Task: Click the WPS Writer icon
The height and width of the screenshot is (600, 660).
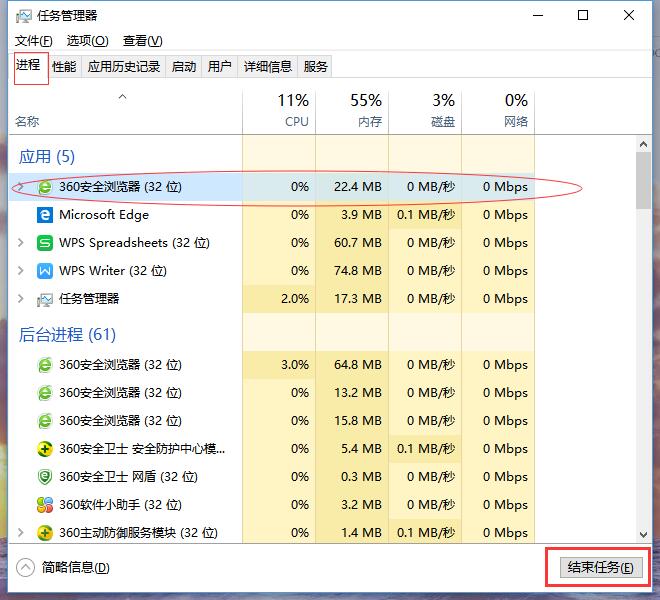Action: 45,271
